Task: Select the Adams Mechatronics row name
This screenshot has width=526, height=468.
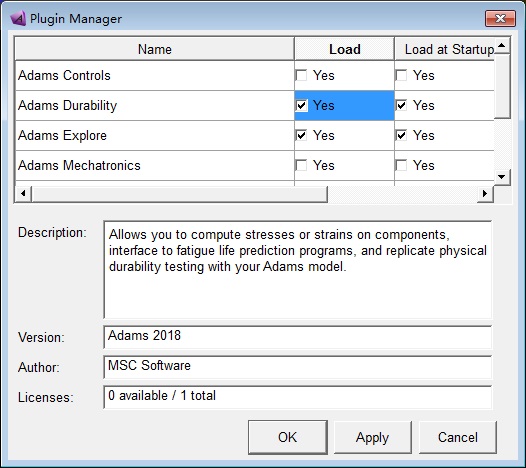Action: click(79, 165)
